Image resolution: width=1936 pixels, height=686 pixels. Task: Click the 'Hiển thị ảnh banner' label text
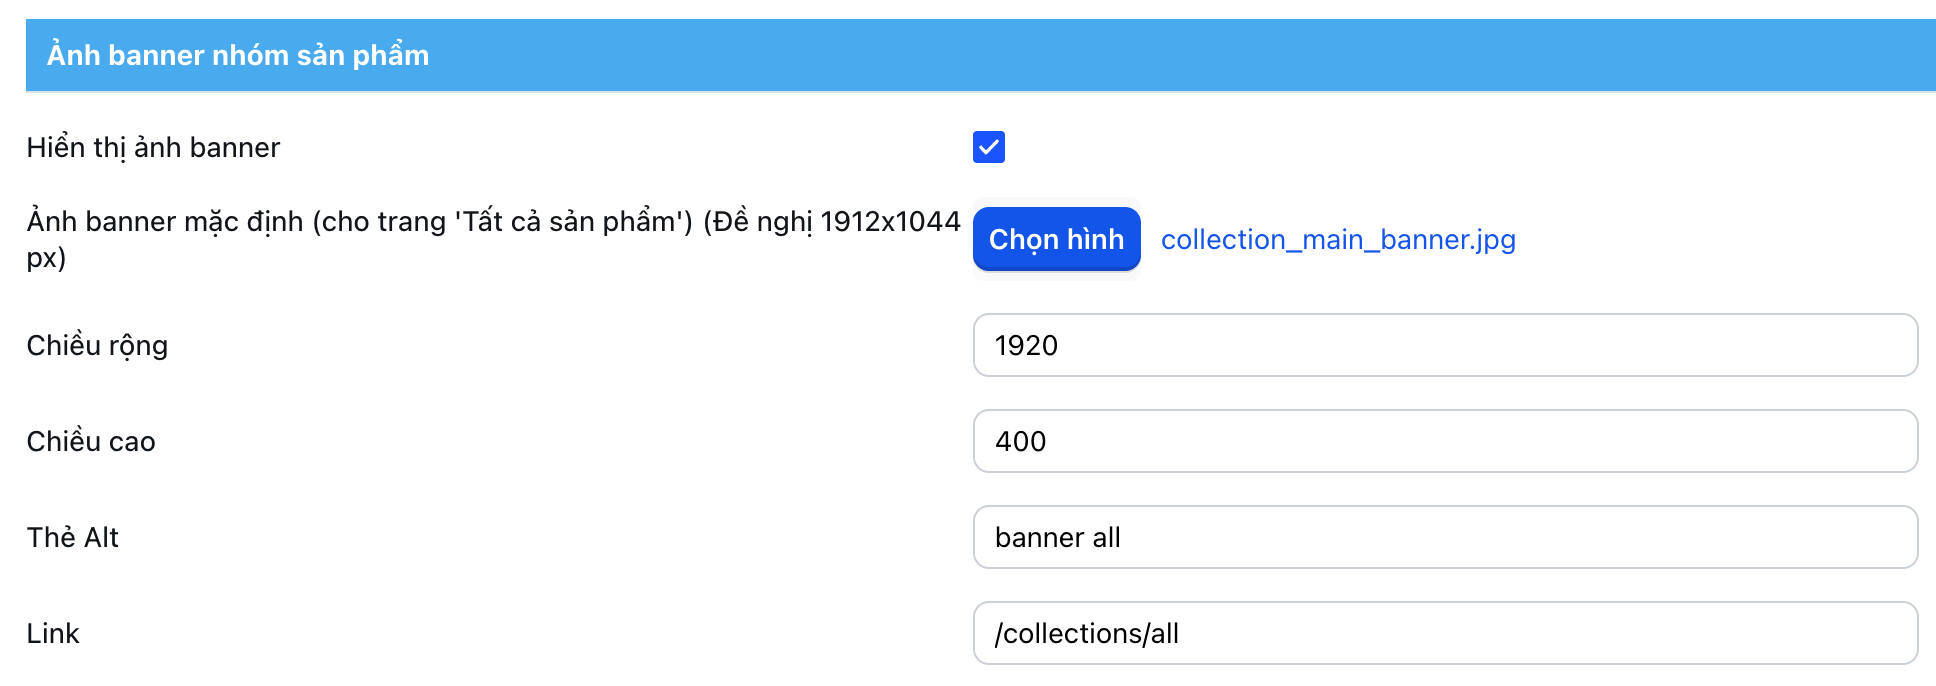153,148
